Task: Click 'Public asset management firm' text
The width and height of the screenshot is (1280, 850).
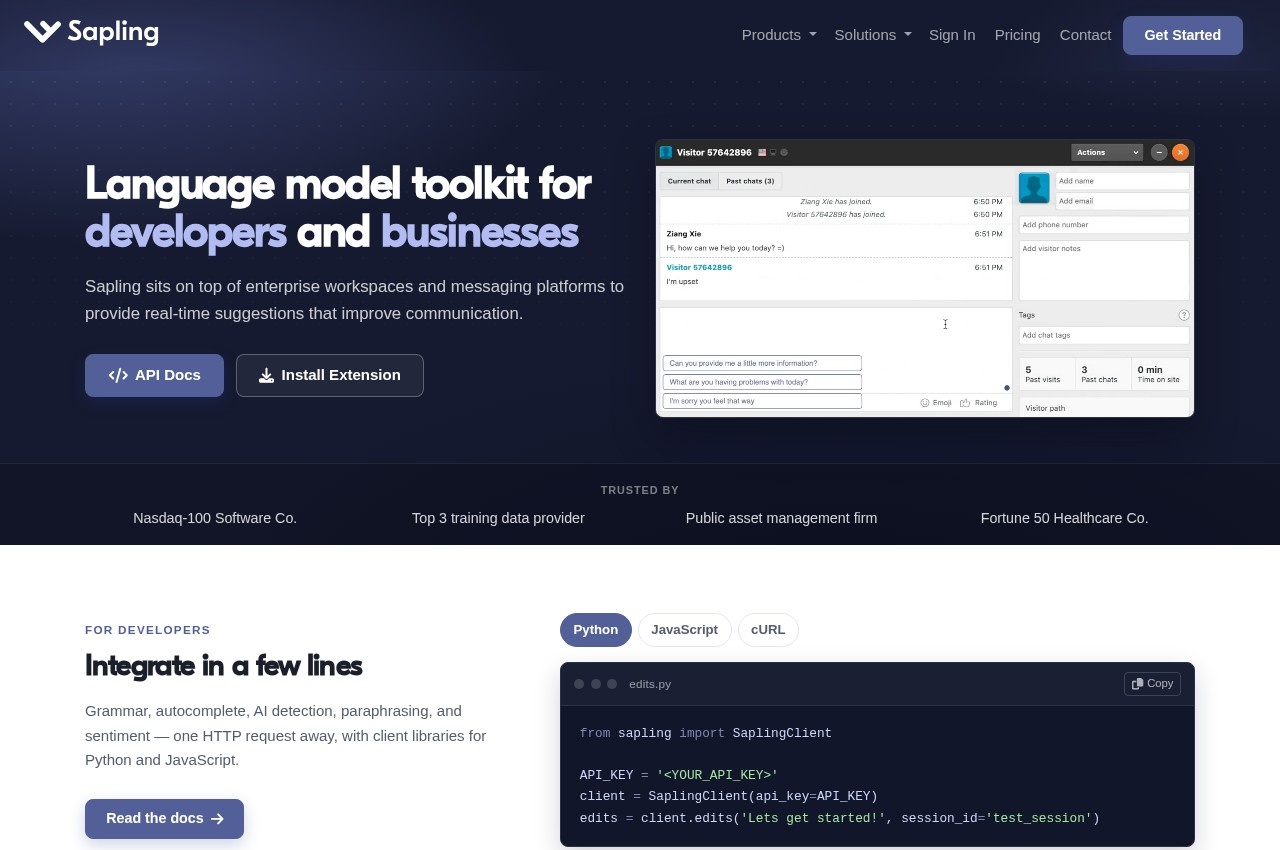Action: [x=781, y=518]
